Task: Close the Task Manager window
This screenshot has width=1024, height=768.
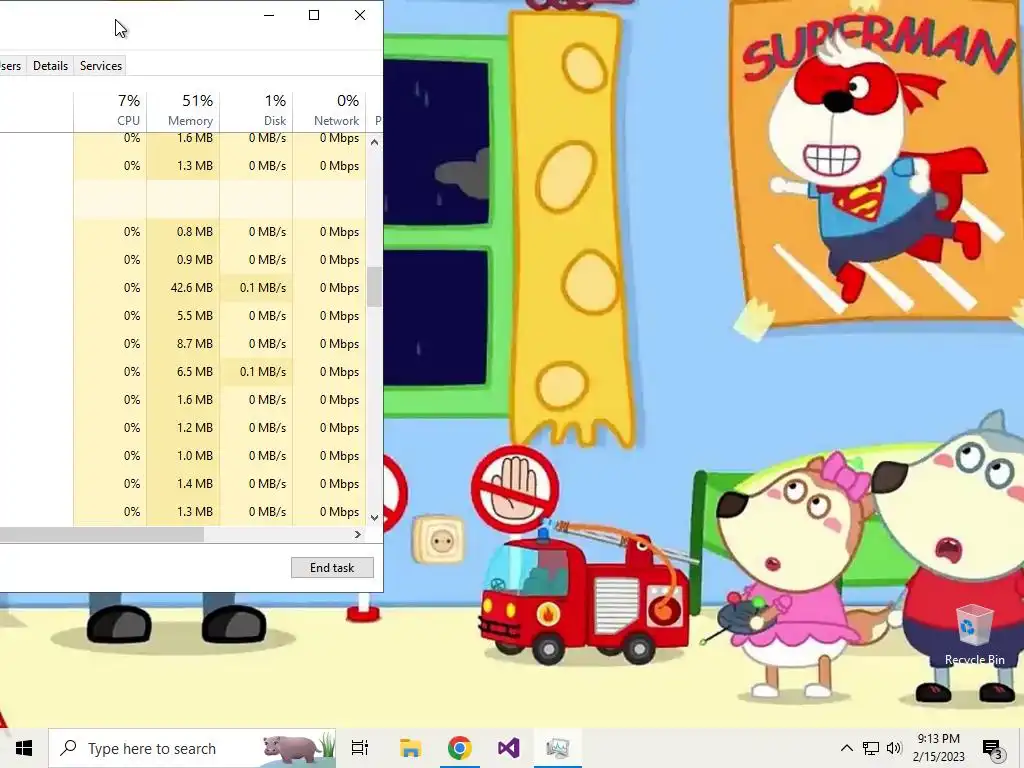Action: coord(360,15)
